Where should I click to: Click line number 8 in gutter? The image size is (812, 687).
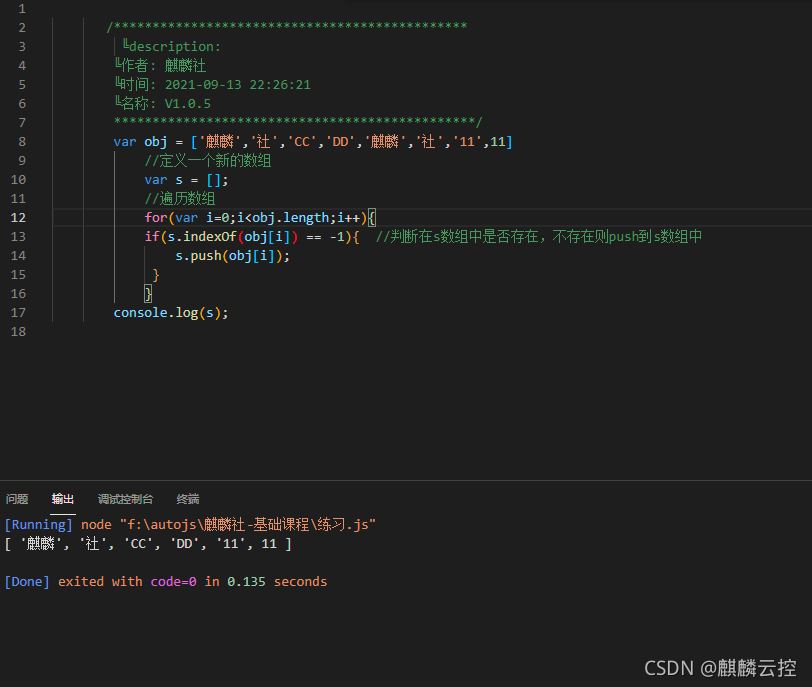[x=22, y=141]
